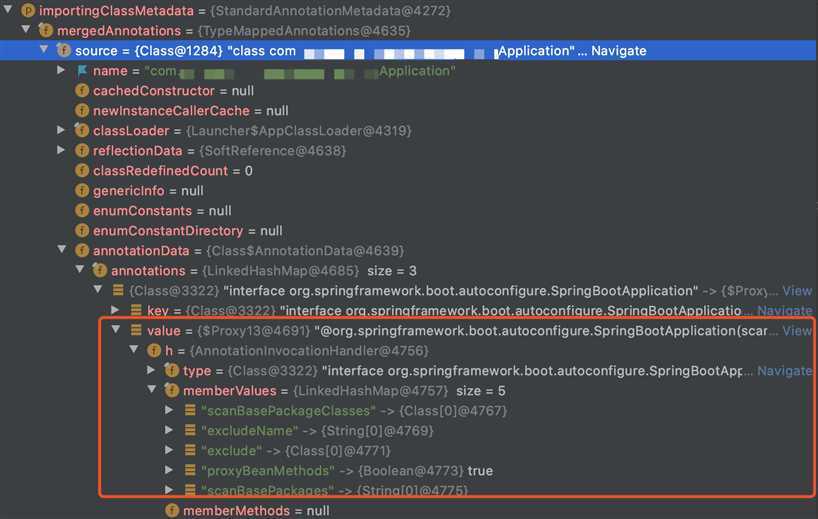
Task: Click the type field icon
Action: (x=172, y=370)
